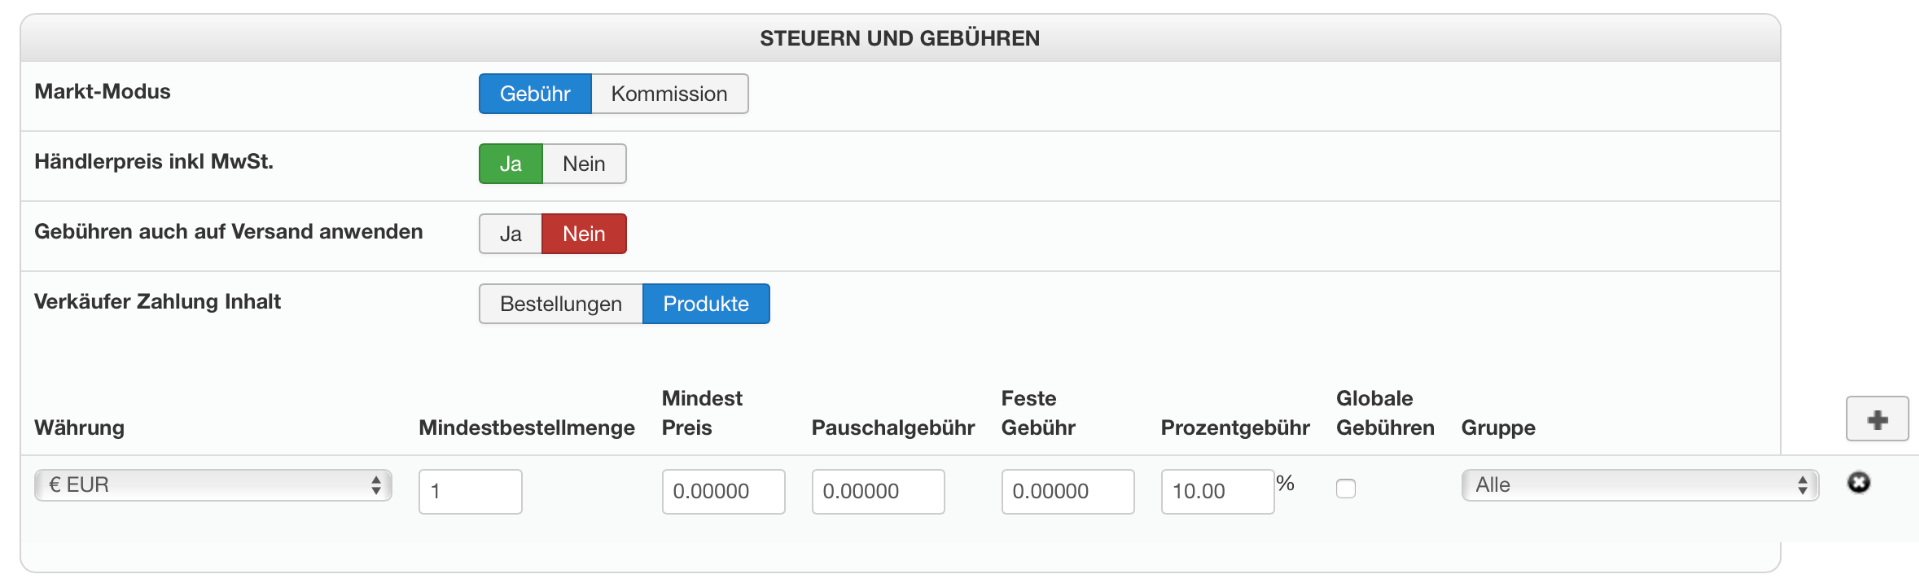Image resolution: width=1919 pixels, height=583 pixels.
Task: Remove the EUR fee row with delete icon
Action: [x=1858, y=483]
